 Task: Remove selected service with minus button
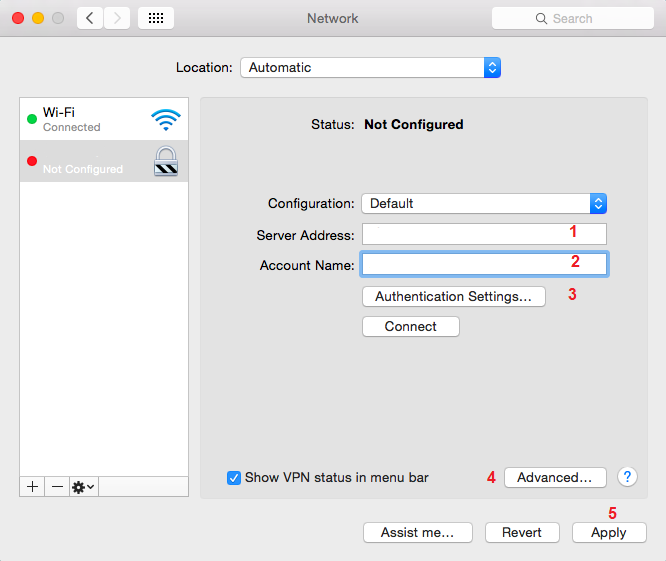pyautogui.click(x=57, y=486)
